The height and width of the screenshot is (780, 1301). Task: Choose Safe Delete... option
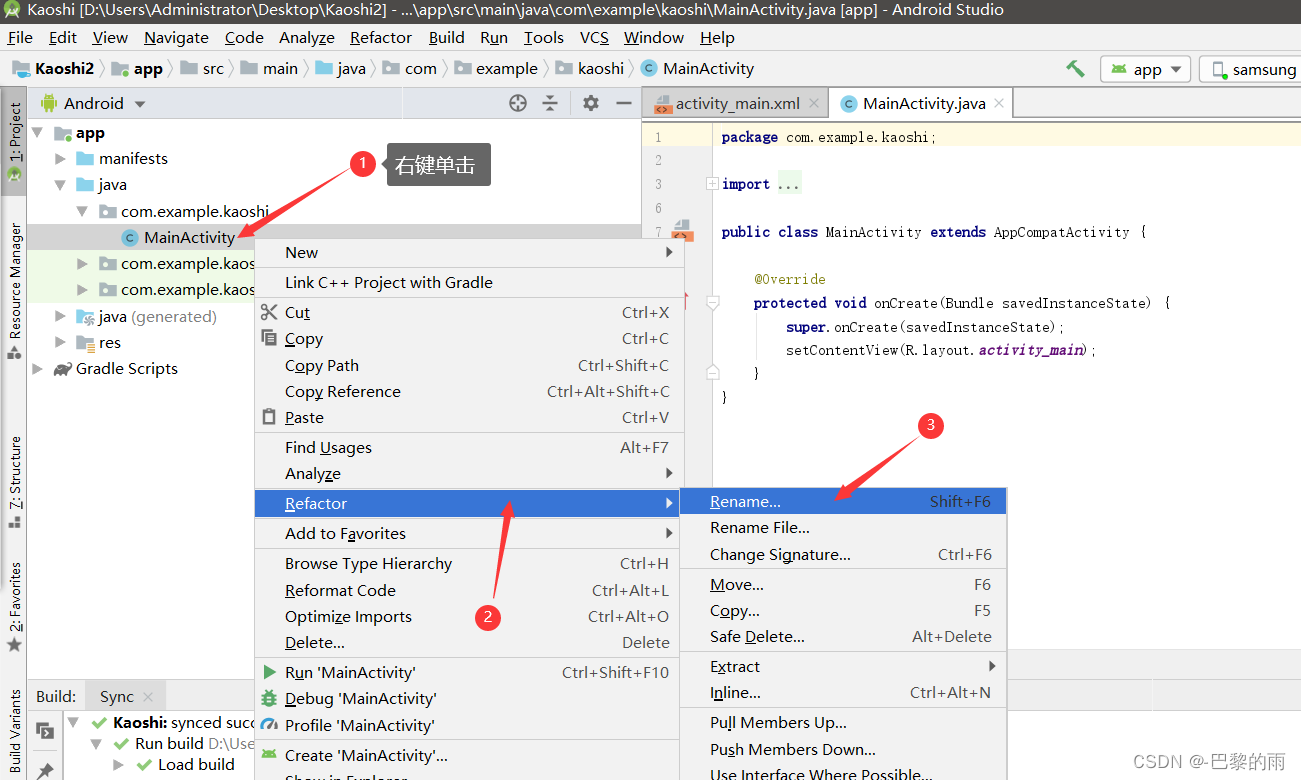tap(843, 636)
